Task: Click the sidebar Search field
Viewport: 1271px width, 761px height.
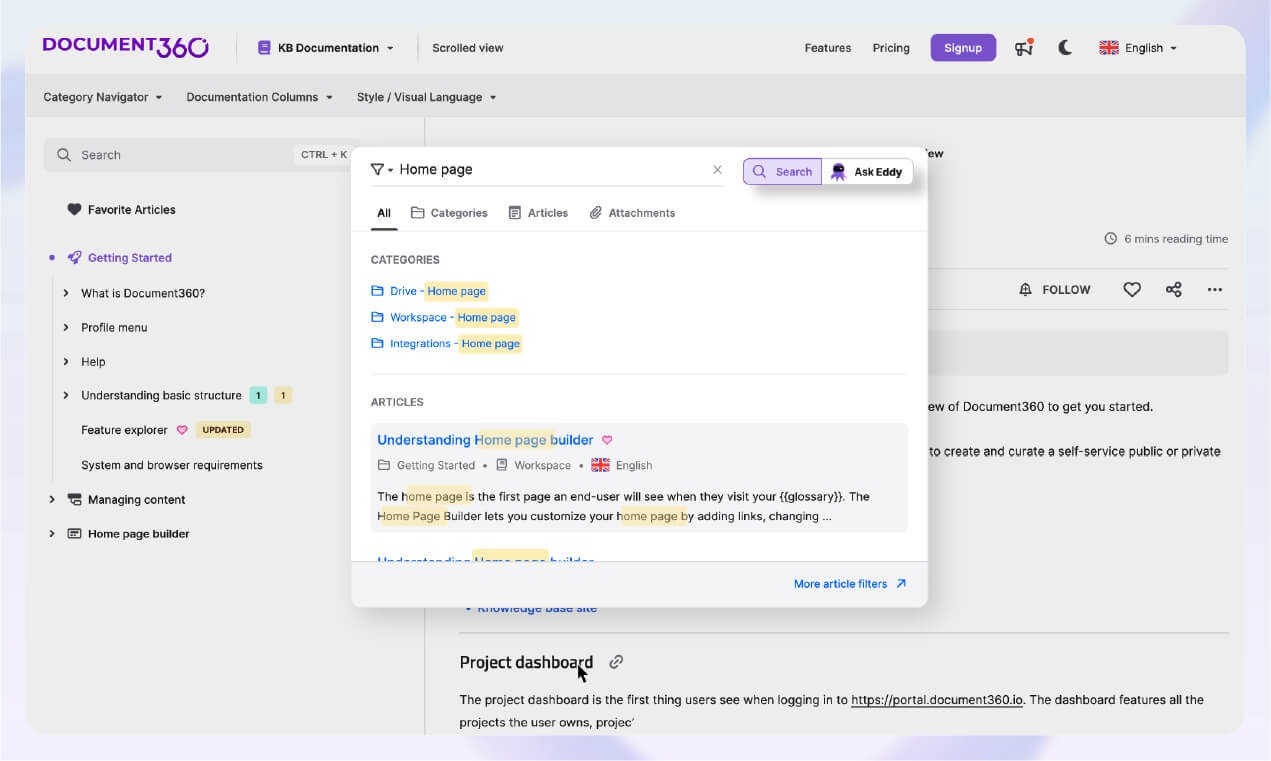Action: [200, 155]
